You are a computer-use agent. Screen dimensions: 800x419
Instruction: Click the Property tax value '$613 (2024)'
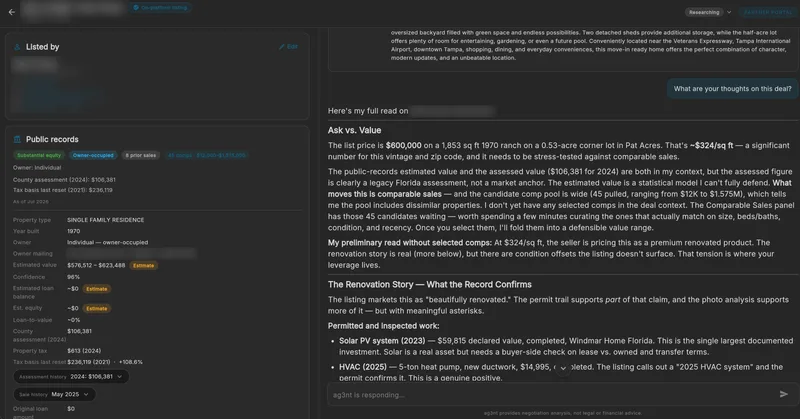pyautogui.click(x=84, y=351)
